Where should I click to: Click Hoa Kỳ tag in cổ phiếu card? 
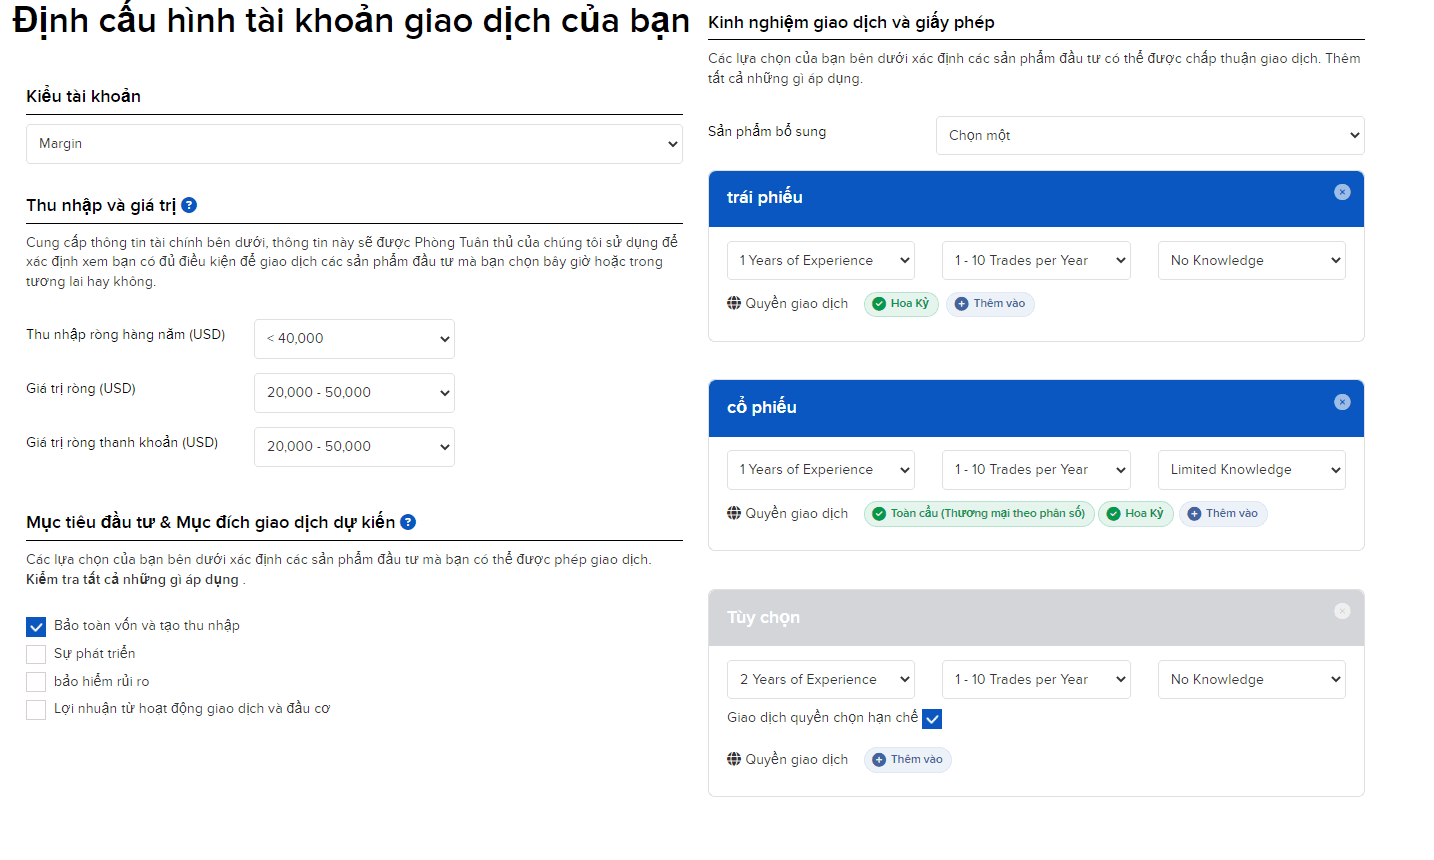1136,514
